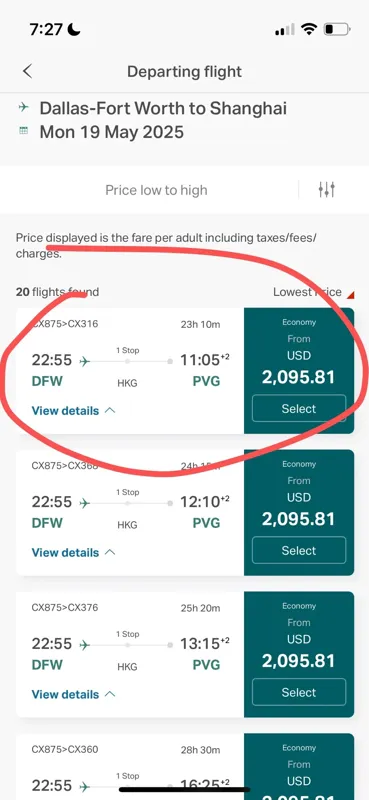This screenshot has height=800, width=369.
Task: Tap the Economy fare panel of CX875>CX376
Action: point(299,654)
